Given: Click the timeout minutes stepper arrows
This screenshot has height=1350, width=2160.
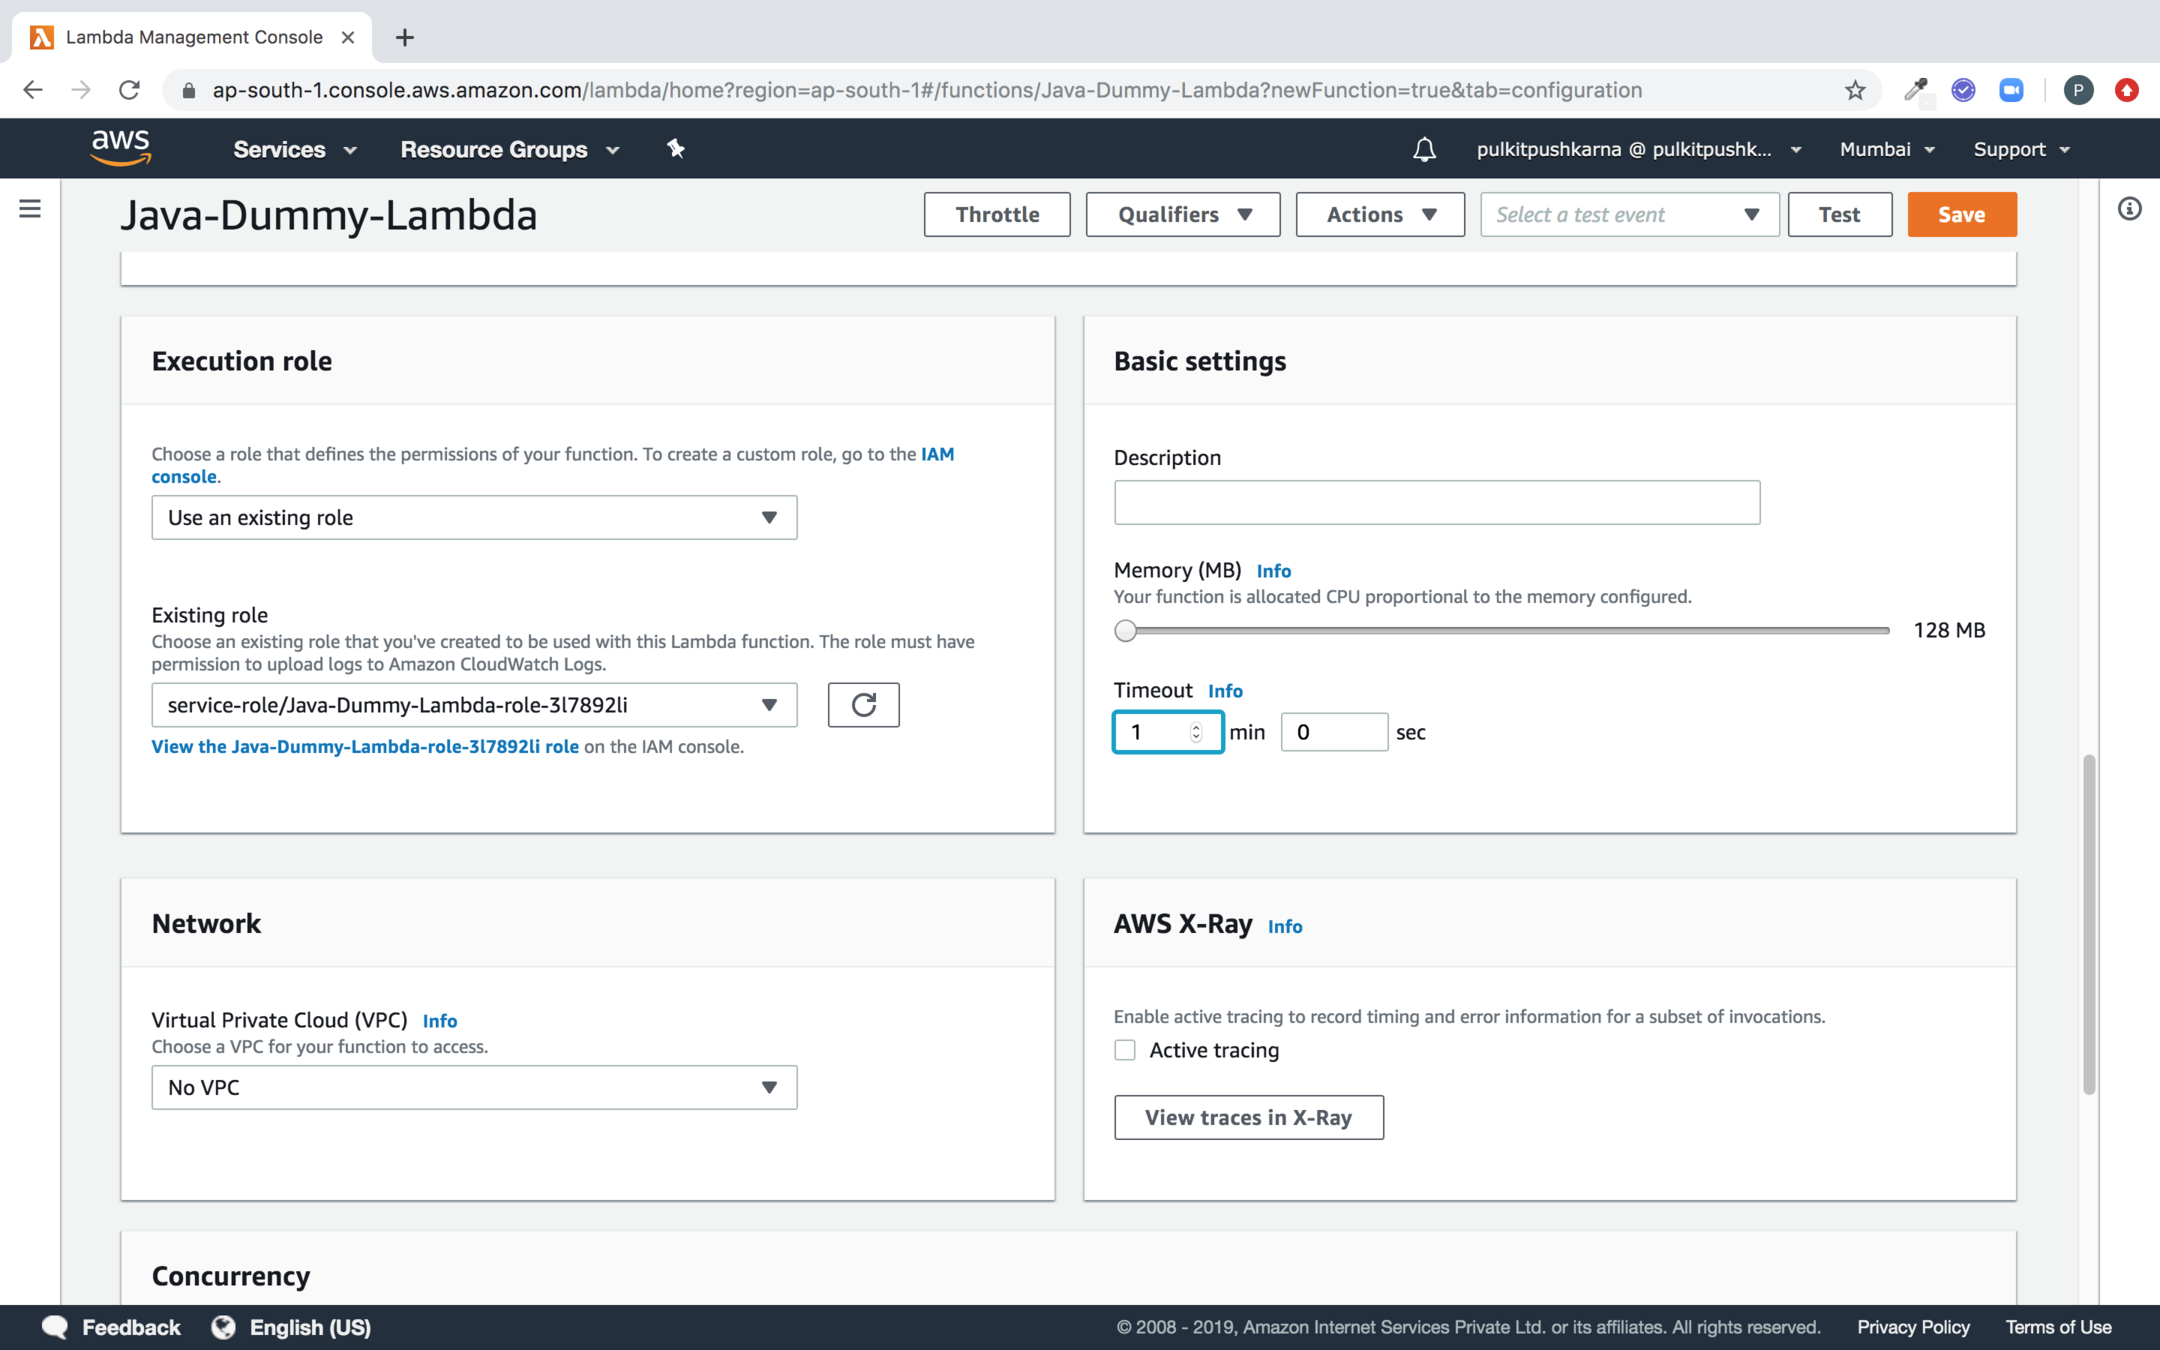Looking at the screenshot, I should coord(1196,732).
